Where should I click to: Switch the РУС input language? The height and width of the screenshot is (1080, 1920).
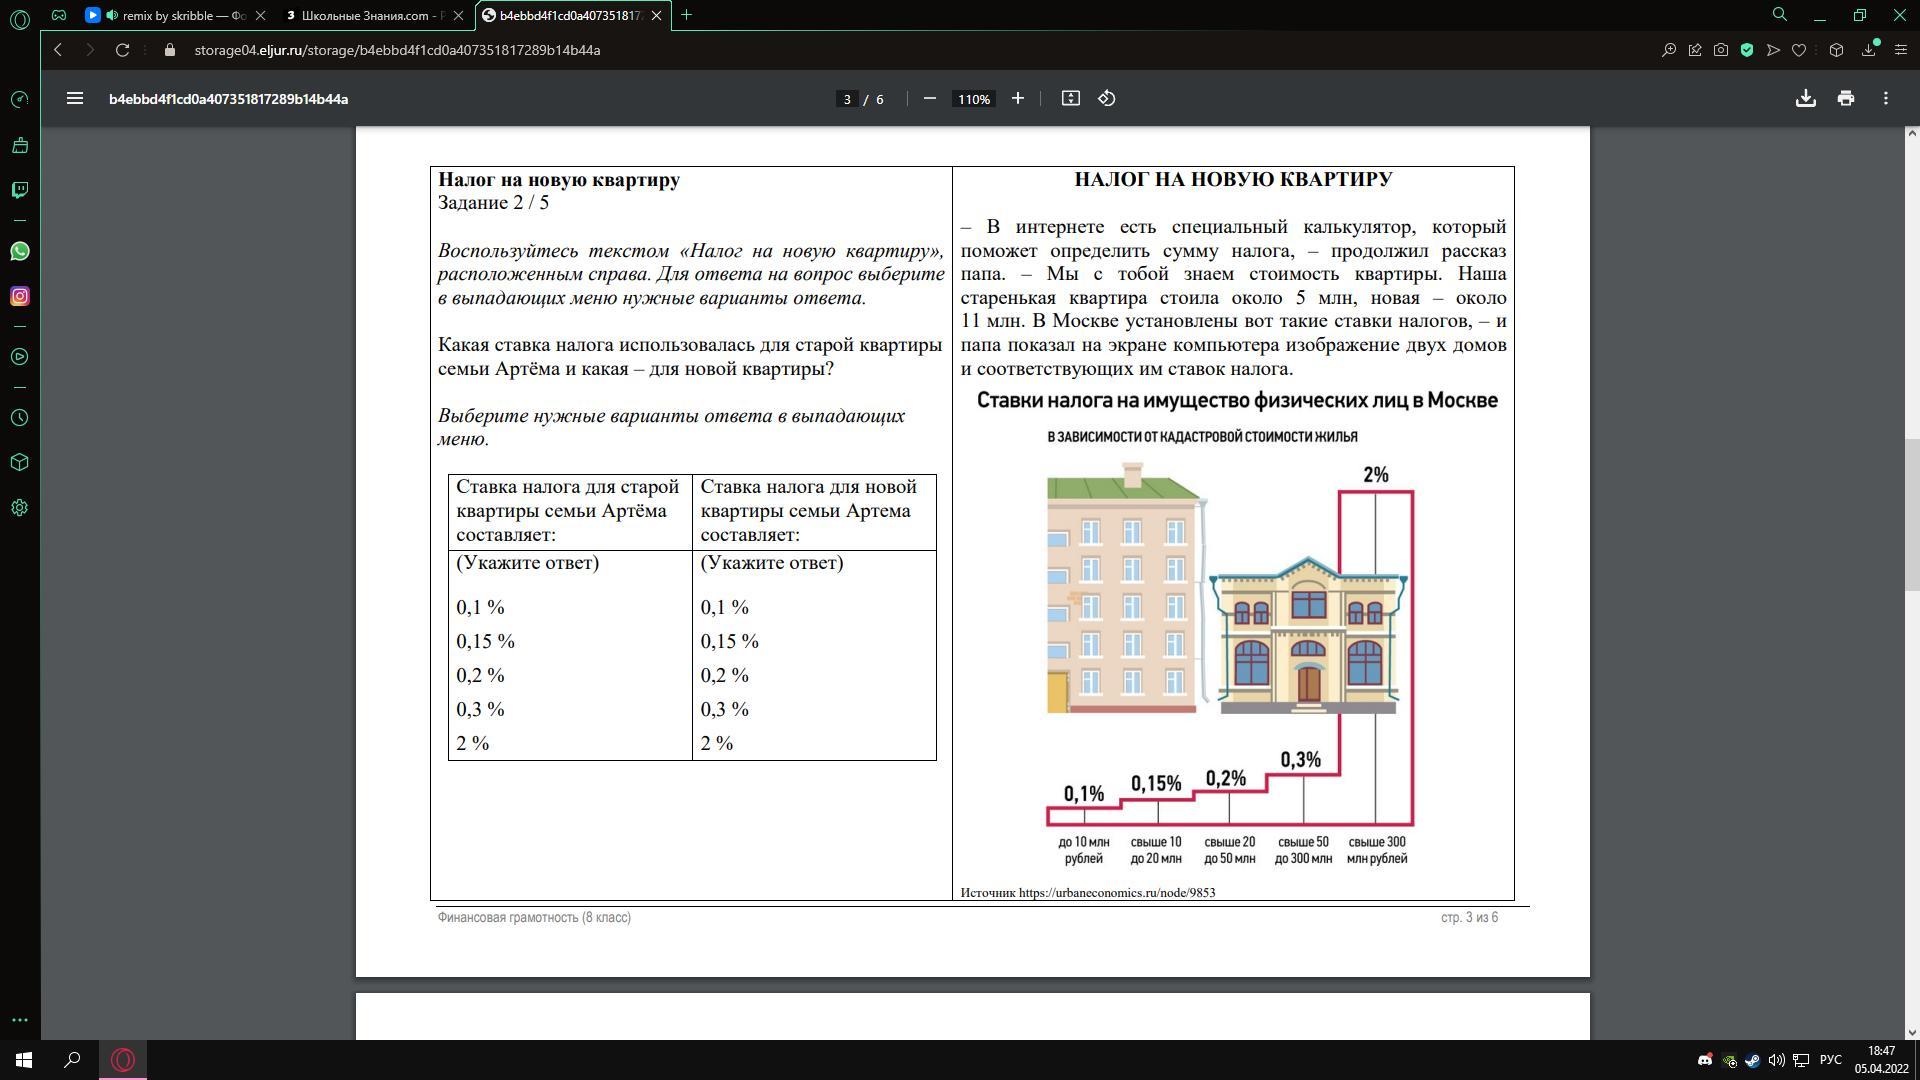pos(1831,1060)
